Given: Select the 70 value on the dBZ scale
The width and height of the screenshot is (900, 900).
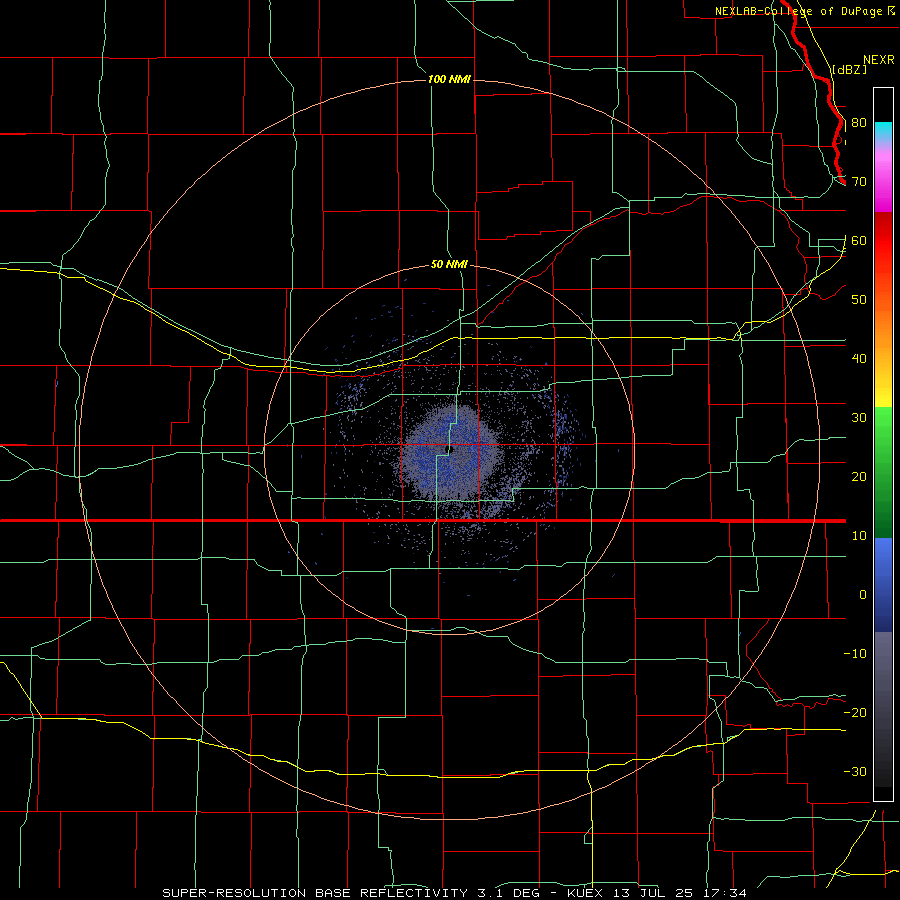Looking at the screenshot, I should pyautogui.click(x=859, y=182).
